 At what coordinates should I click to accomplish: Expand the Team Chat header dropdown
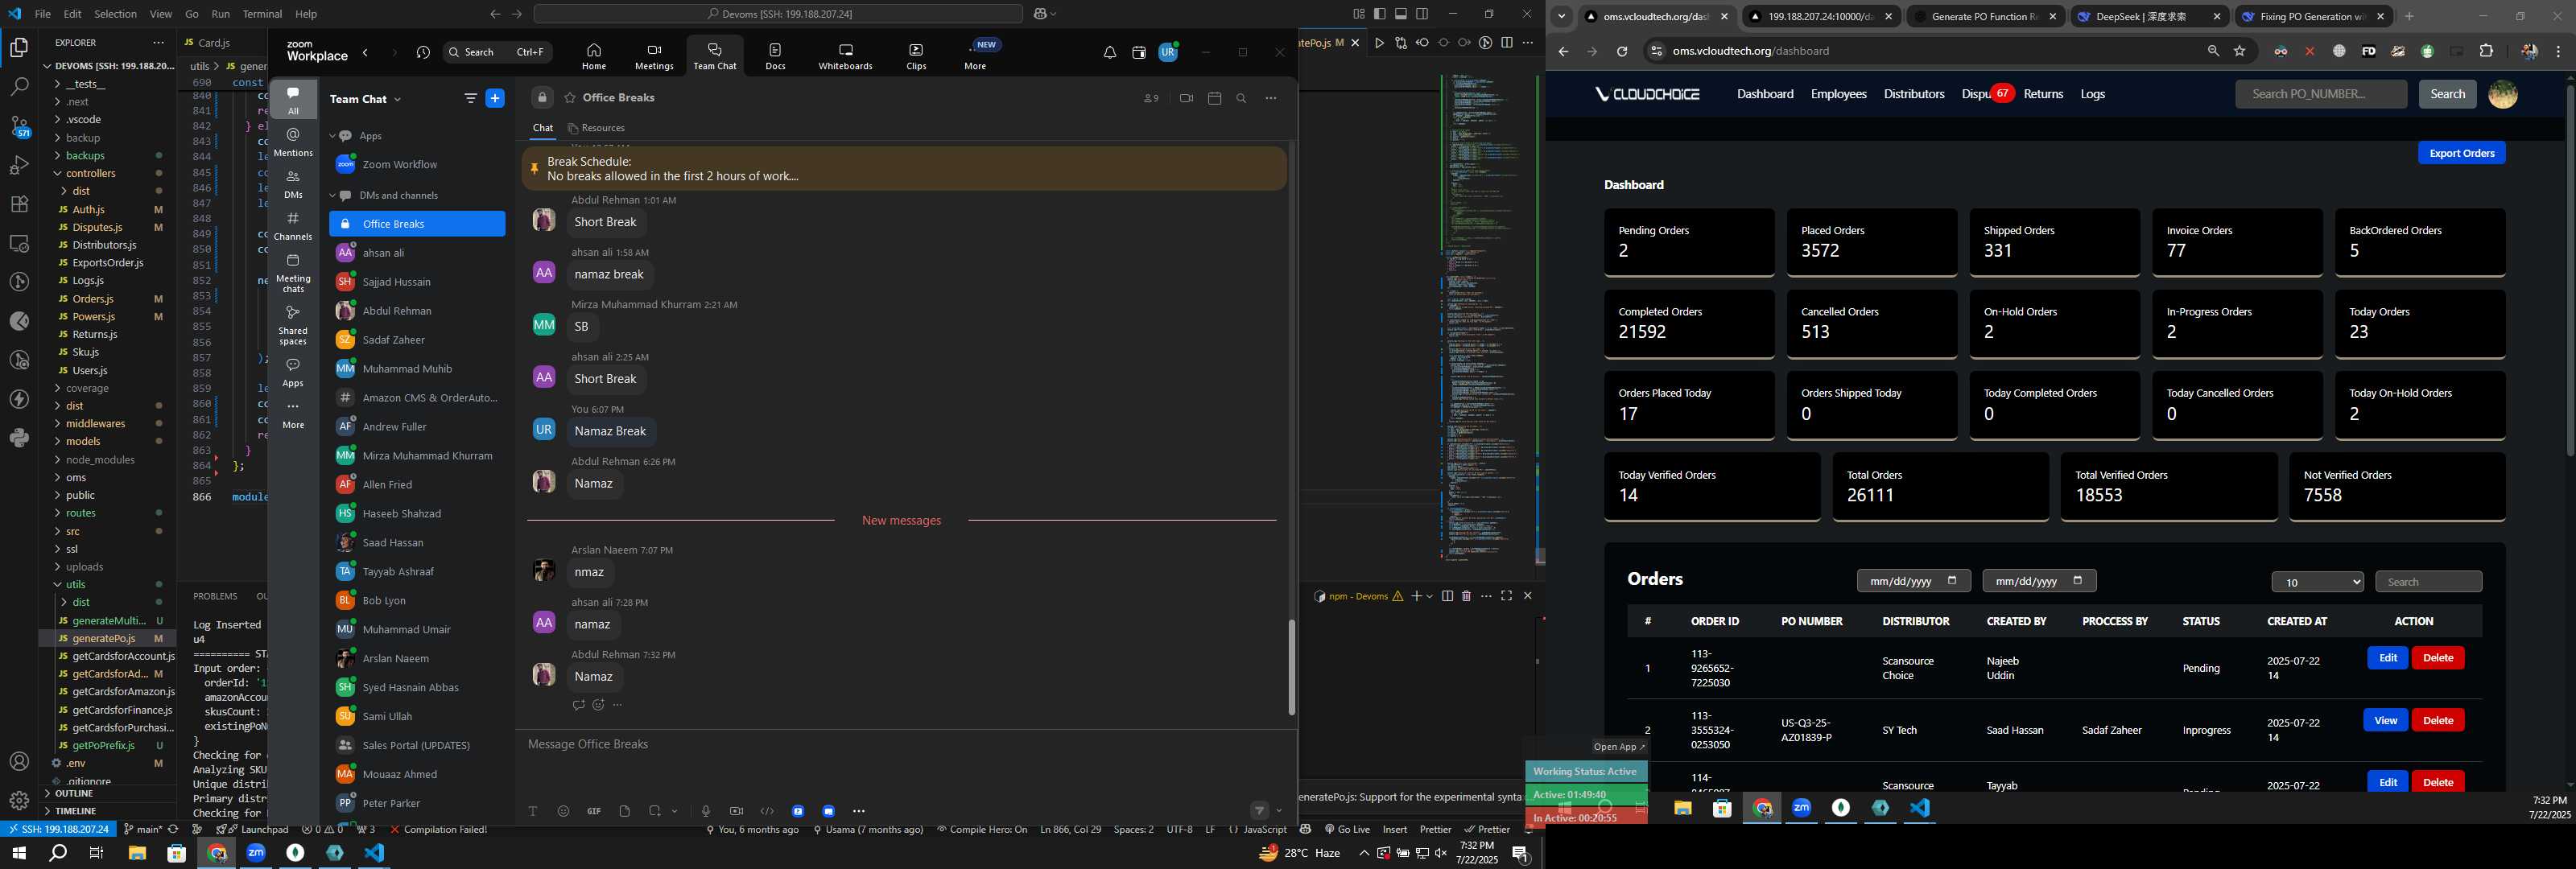click(x=397, y=99)
